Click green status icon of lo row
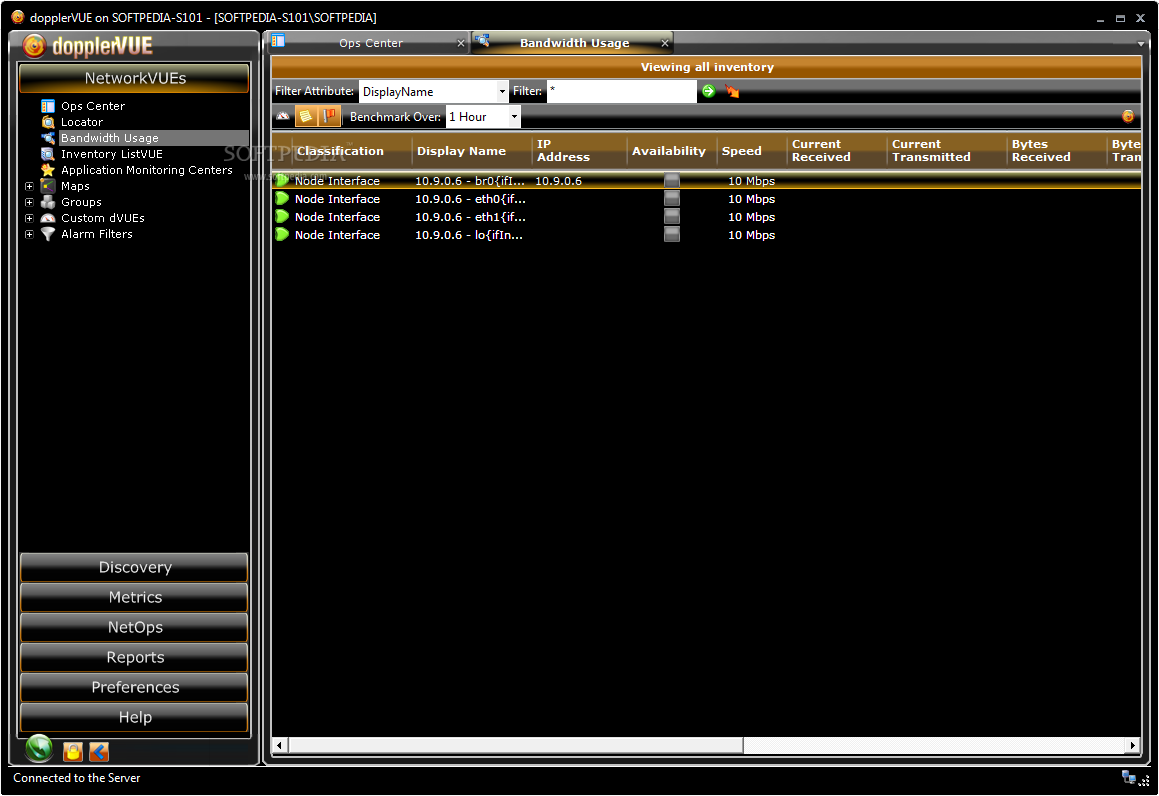 [x=282, y=234]
